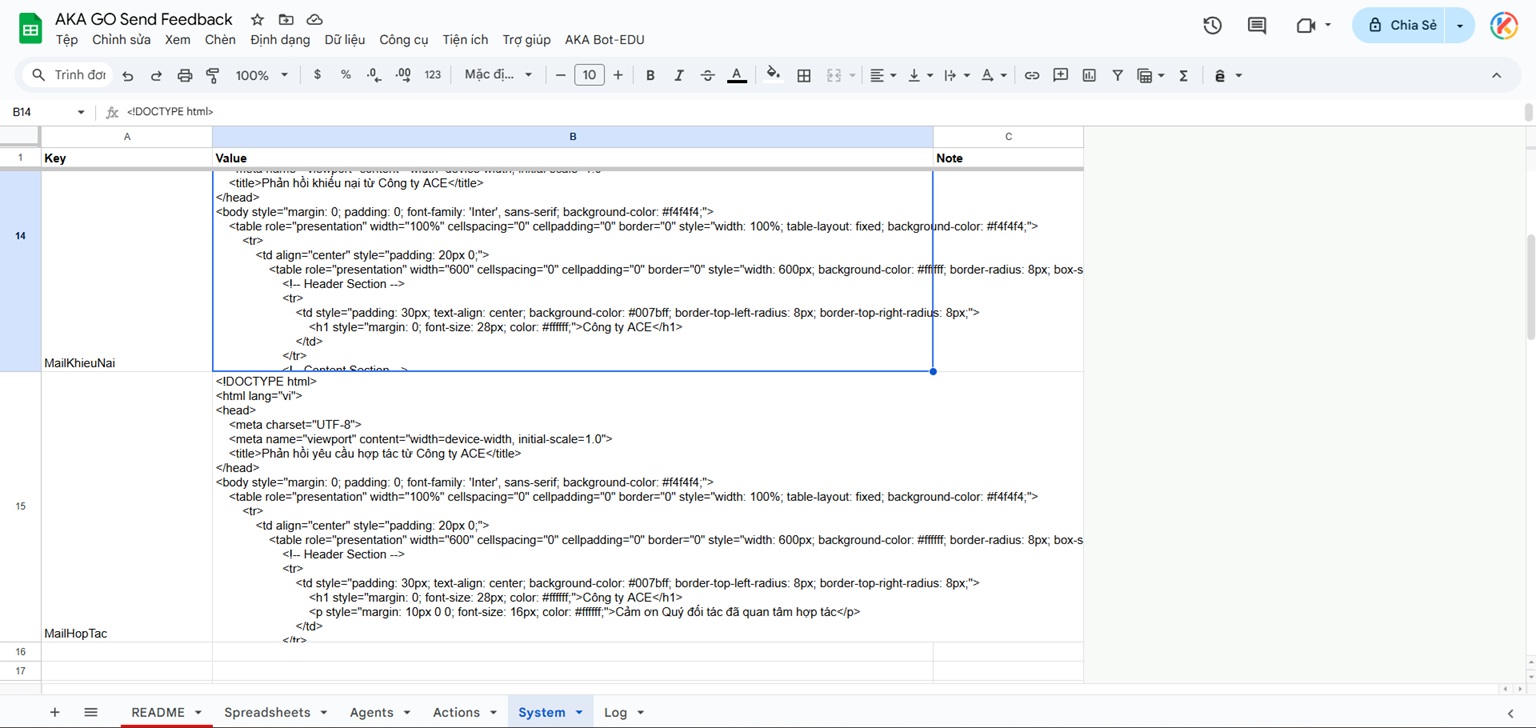Click the print icon in toolbar
This screenshot has width=1536, height=728.
coord(185,75)
